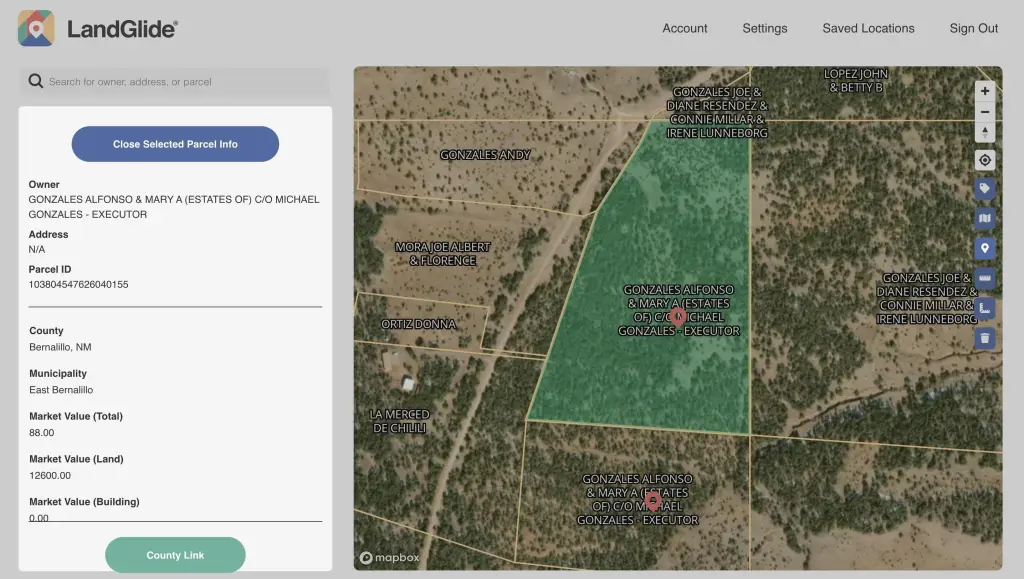The height and width of the screenshot is (579, 1024).
Task: Open the County Link button
Action: 175,555
